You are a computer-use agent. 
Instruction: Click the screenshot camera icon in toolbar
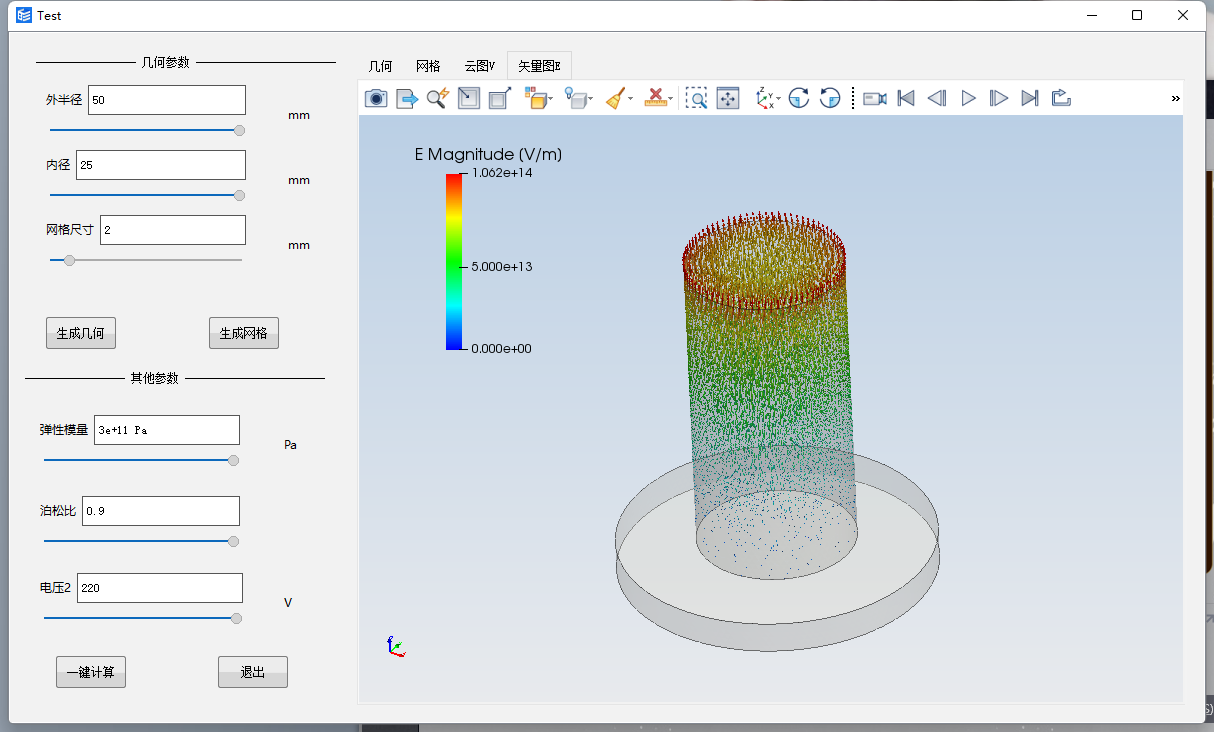(376, 98)
